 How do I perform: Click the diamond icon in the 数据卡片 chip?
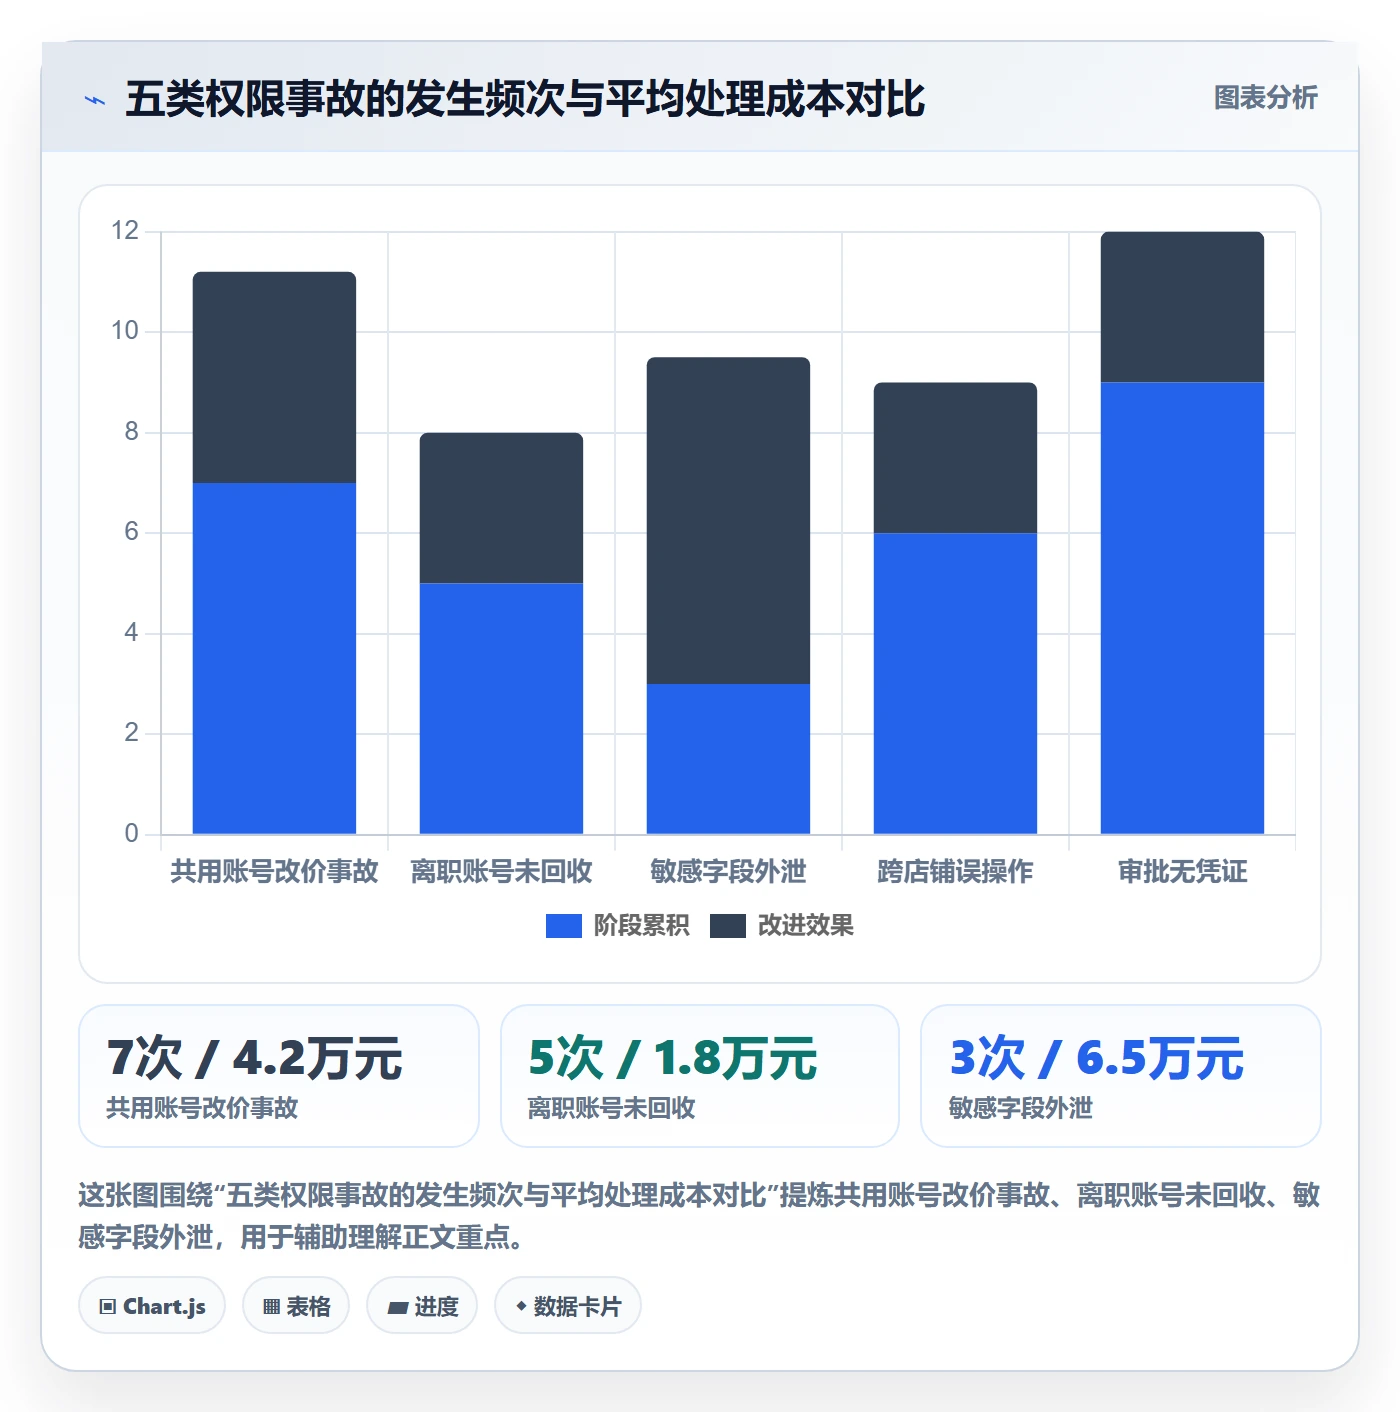point(521,1306)
